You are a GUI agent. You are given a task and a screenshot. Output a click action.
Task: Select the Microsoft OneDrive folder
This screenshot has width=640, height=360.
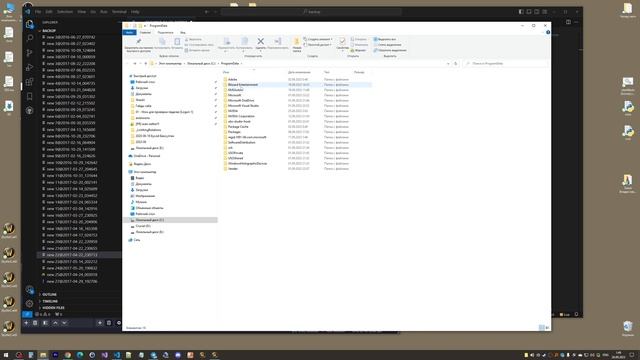pyautogui.click(x=241, y=100)
